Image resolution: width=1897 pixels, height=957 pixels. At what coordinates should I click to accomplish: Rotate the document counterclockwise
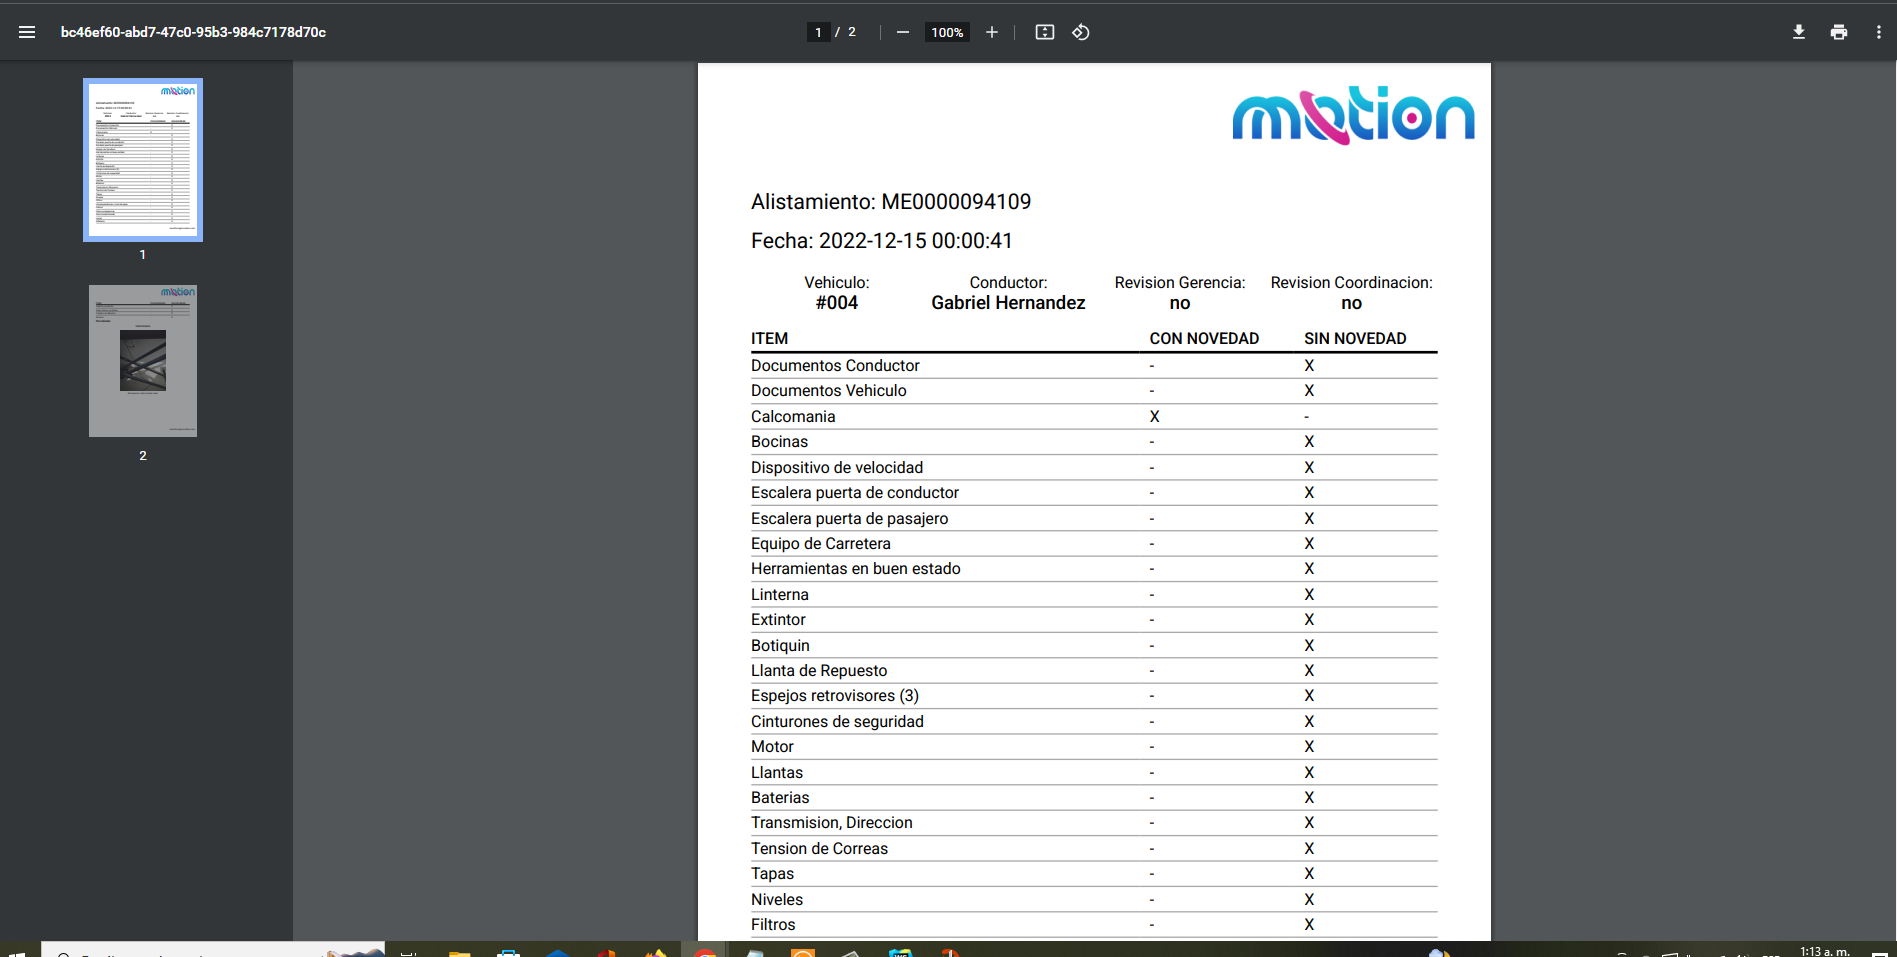(x=1081, y=32)
